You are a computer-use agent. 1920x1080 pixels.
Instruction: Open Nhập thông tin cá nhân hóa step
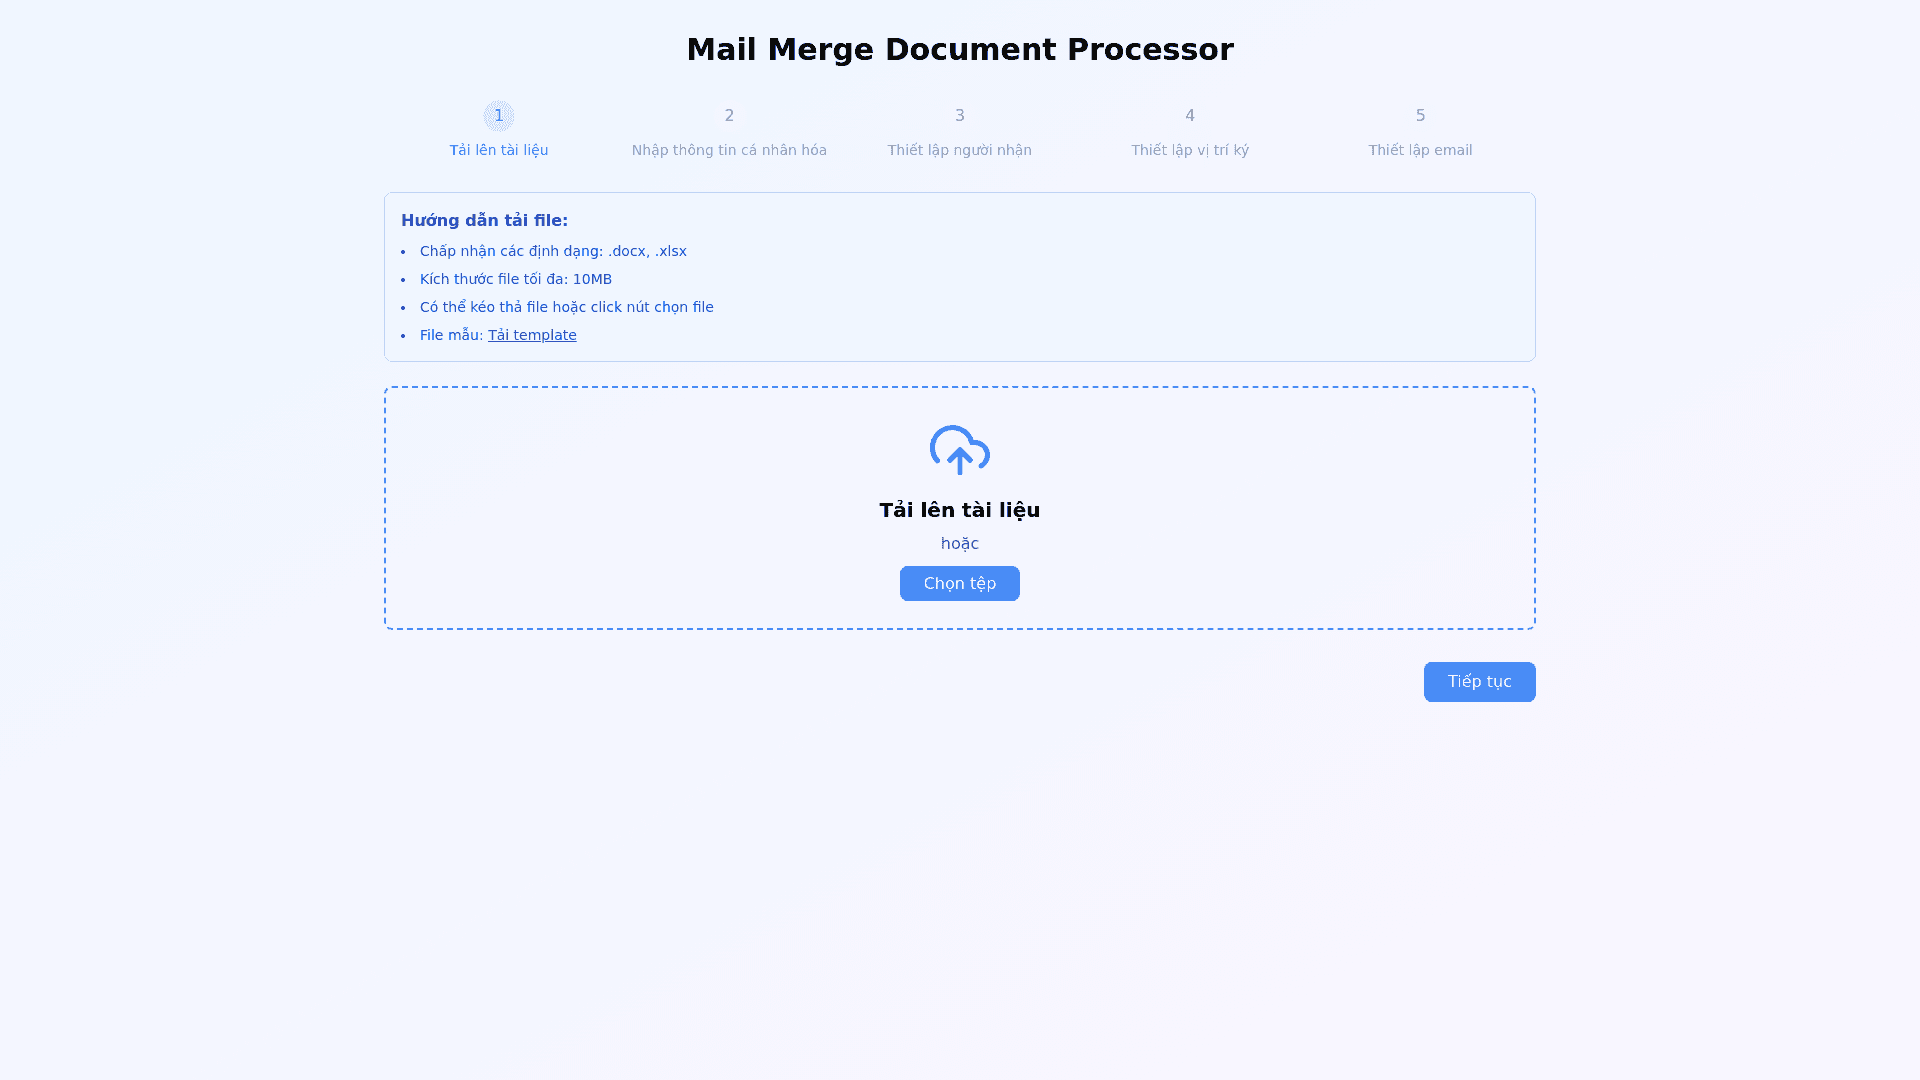pos(729,150)
